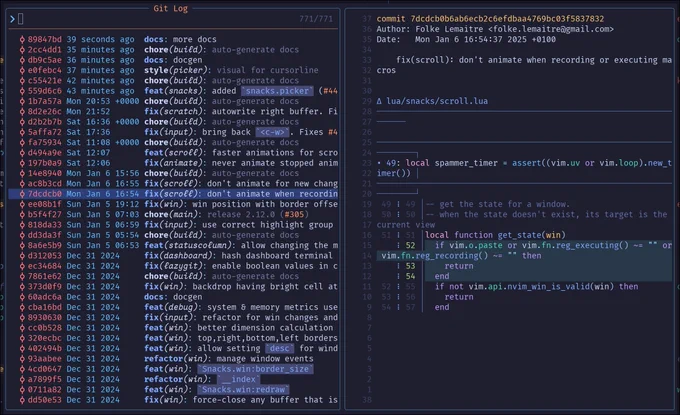
Task: Select commit 93aabee 'refactor(win): manage window events'
Action: [x=173, y=359]
